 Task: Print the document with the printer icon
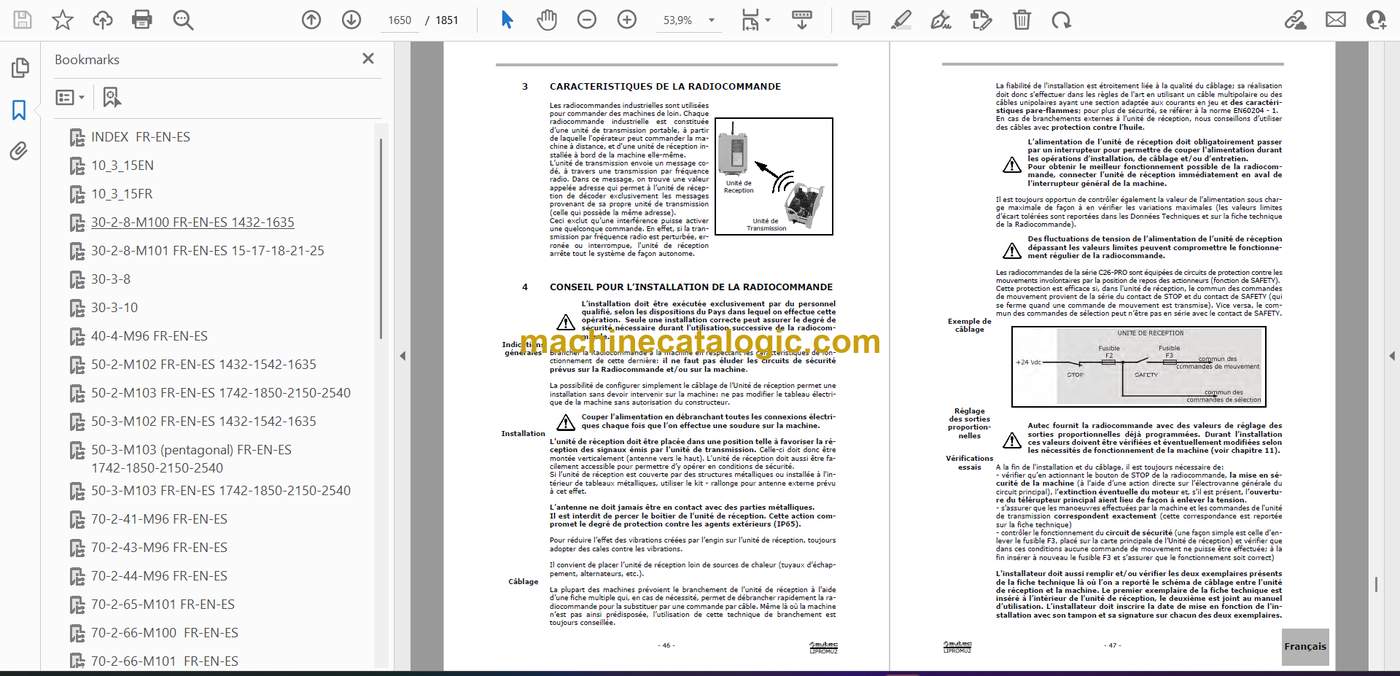(x=142, y=19)
